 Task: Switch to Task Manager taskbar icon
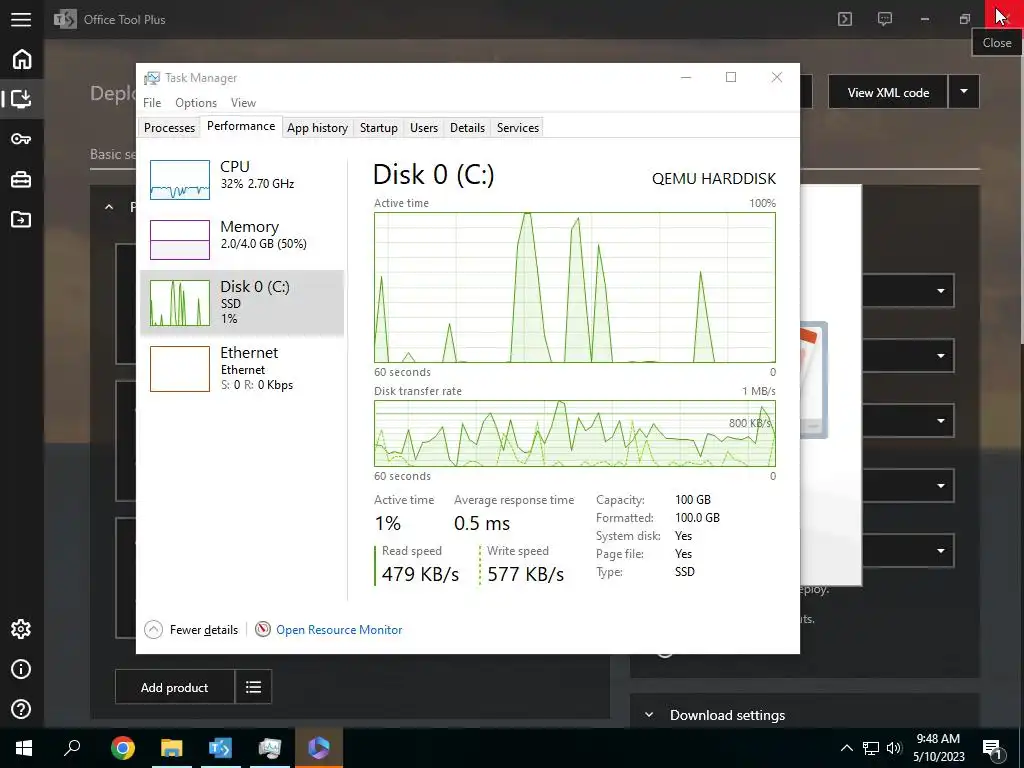269,748
